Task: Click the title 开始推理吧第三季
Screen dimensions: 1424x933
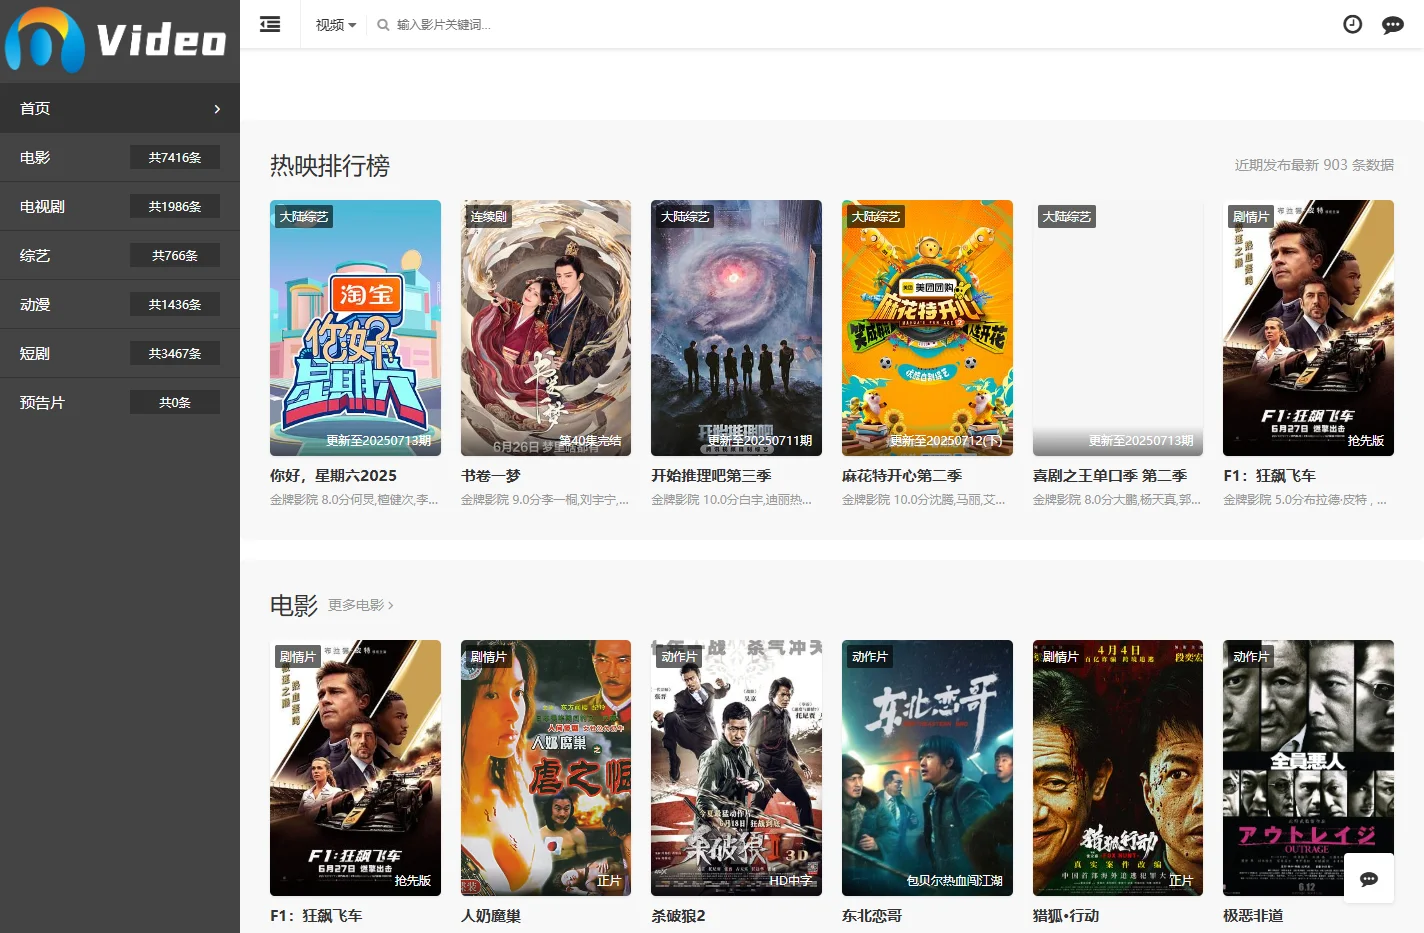Action: 711,476
